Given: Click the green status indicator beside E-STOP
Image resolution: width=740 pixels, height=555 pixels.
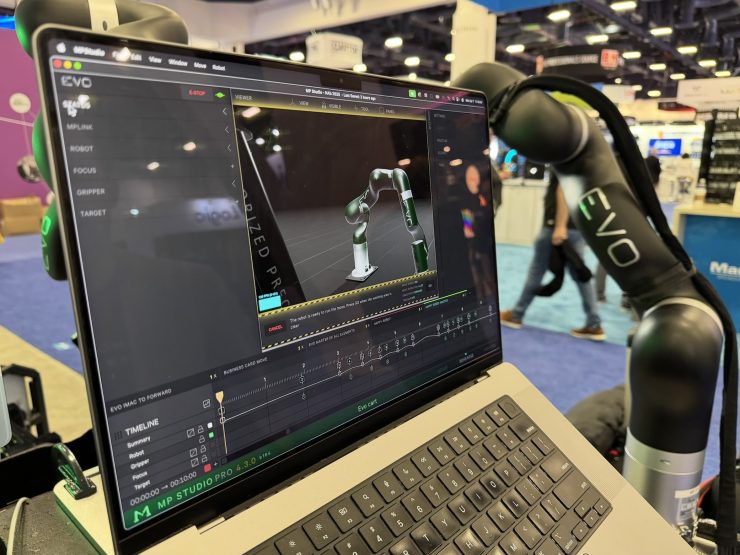Looking at the screenshot, I should click(220, 95).
